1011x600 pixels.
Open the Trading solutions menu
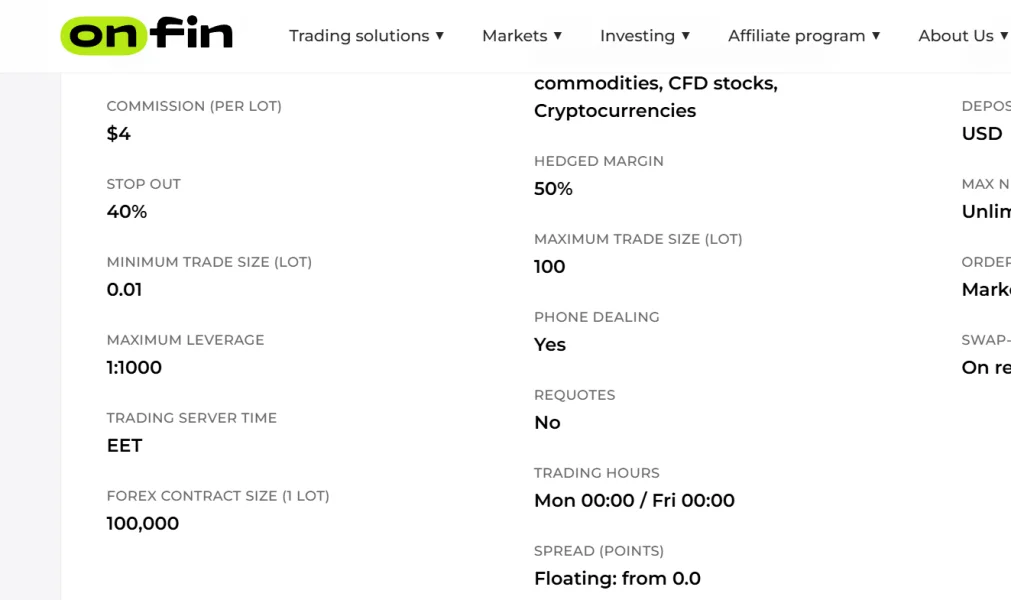pos(358,36)
